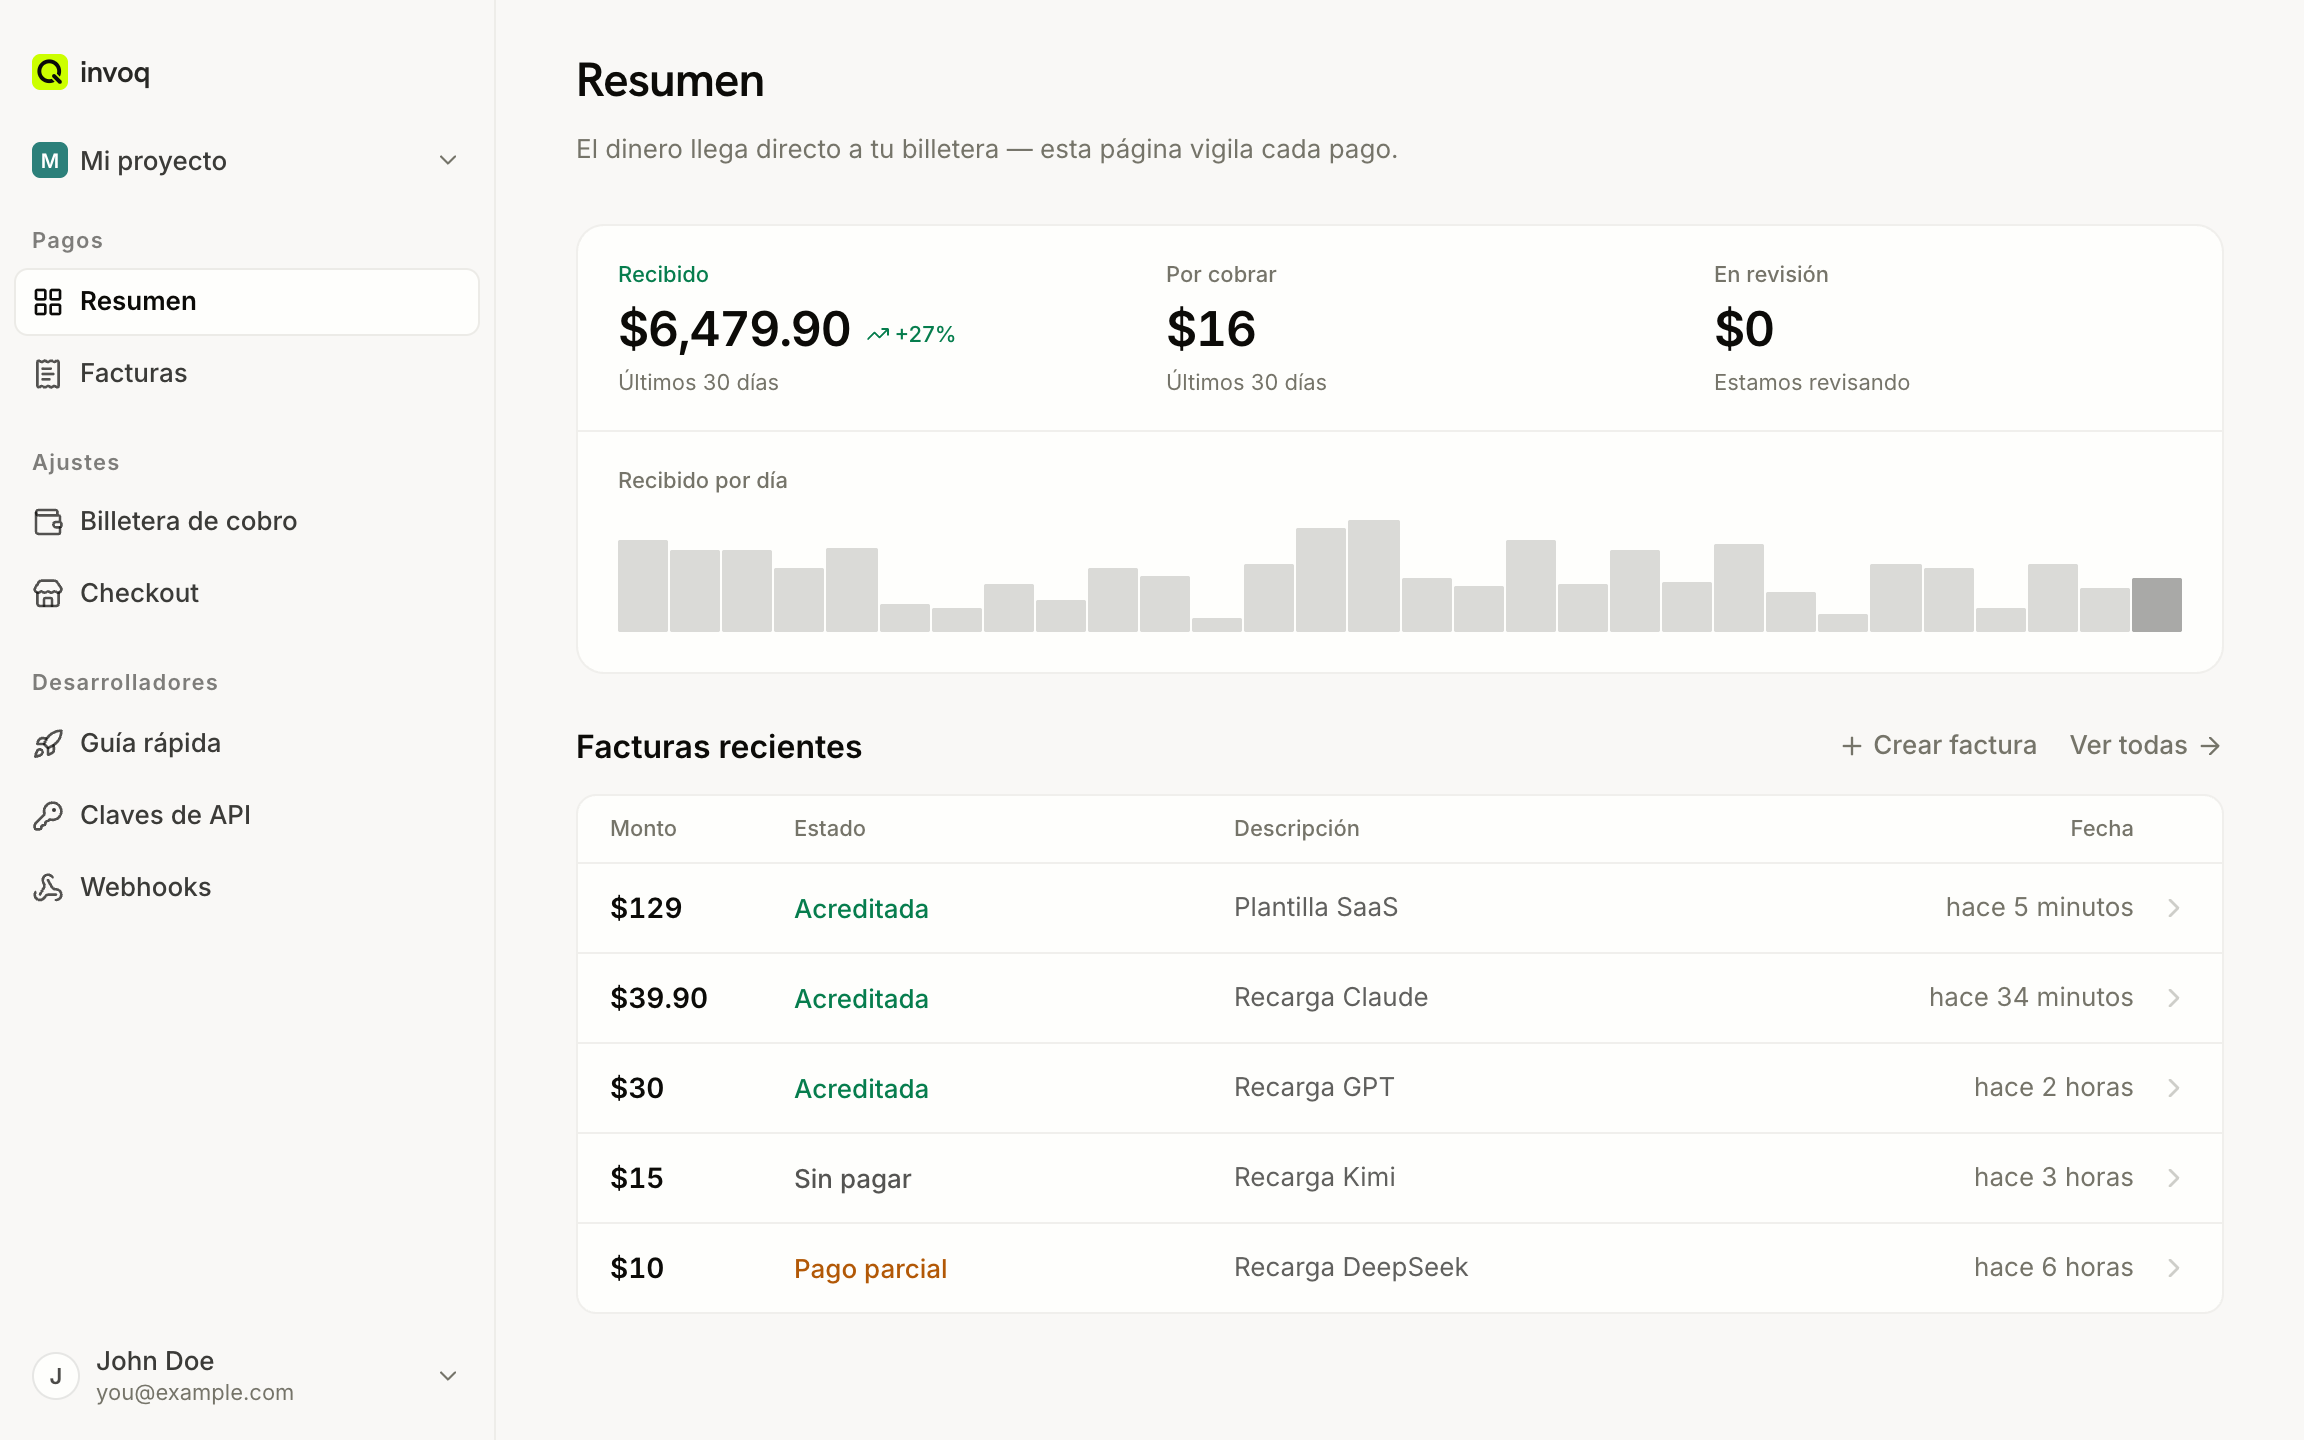Click the invoq logo icon
This screenshot has height=1440, width=2304.
[49, 72]
